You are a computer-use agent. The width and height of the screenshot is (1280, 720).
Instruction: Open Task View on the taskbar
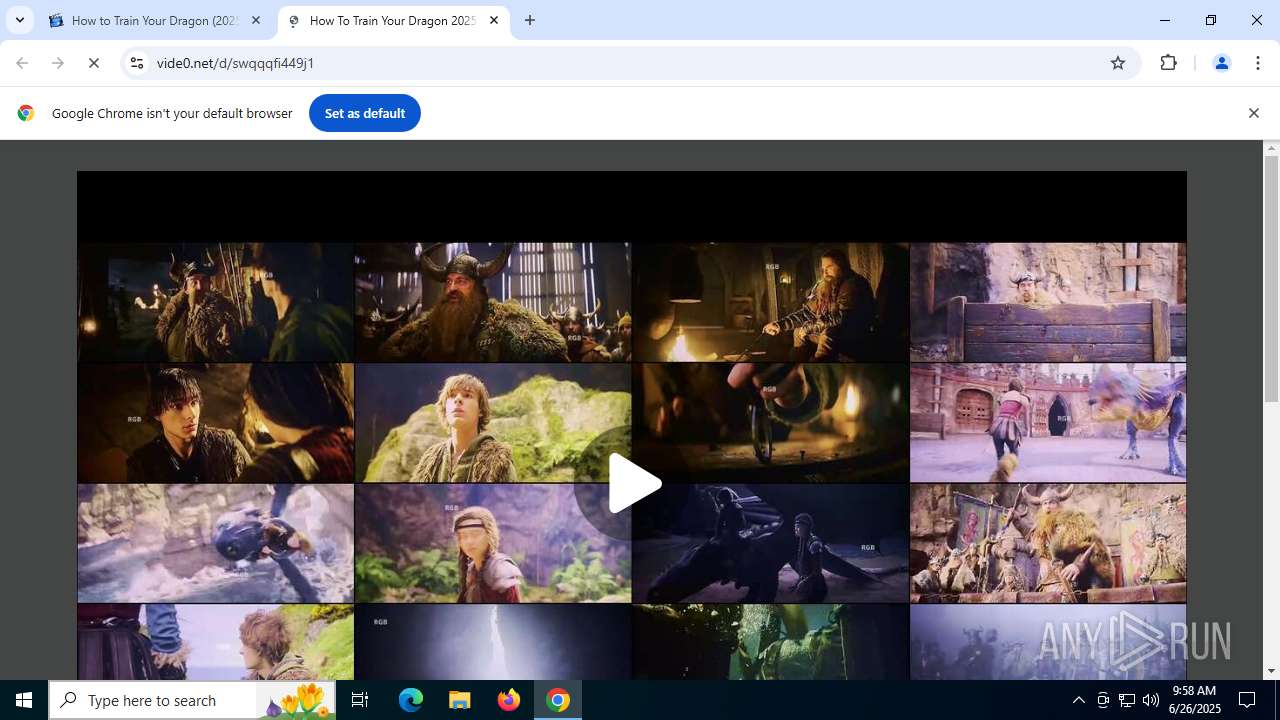click(360, 700)
